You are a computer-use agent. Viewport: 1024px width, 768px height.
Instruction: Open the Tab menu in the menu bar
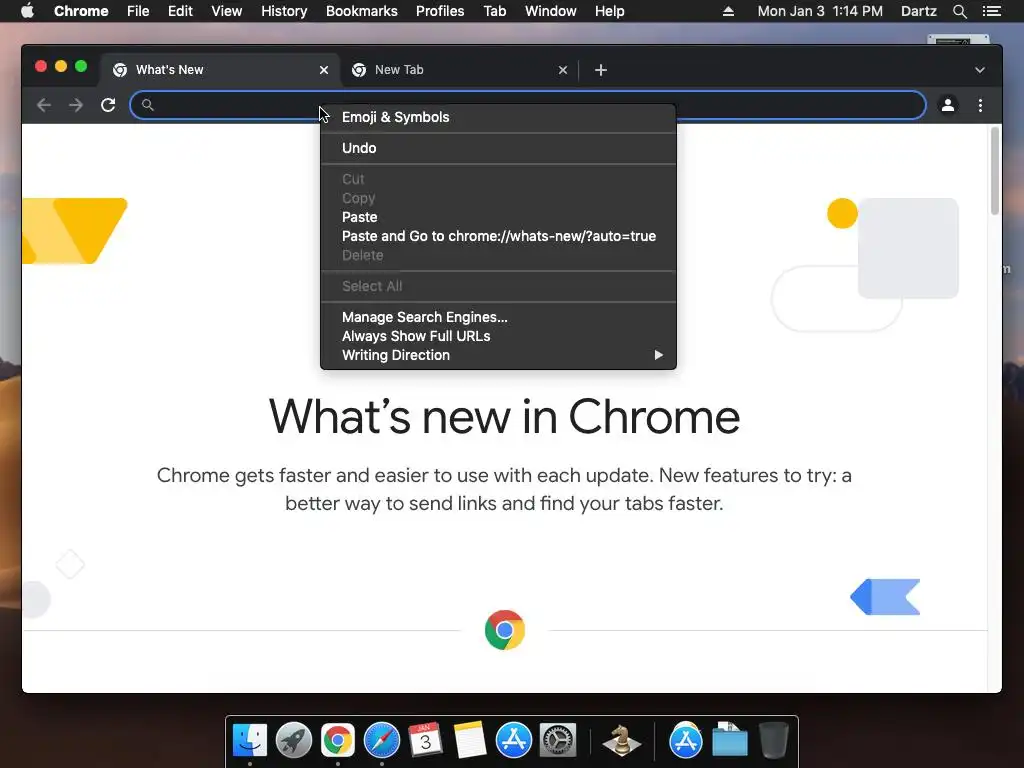[x=494, y=11]
